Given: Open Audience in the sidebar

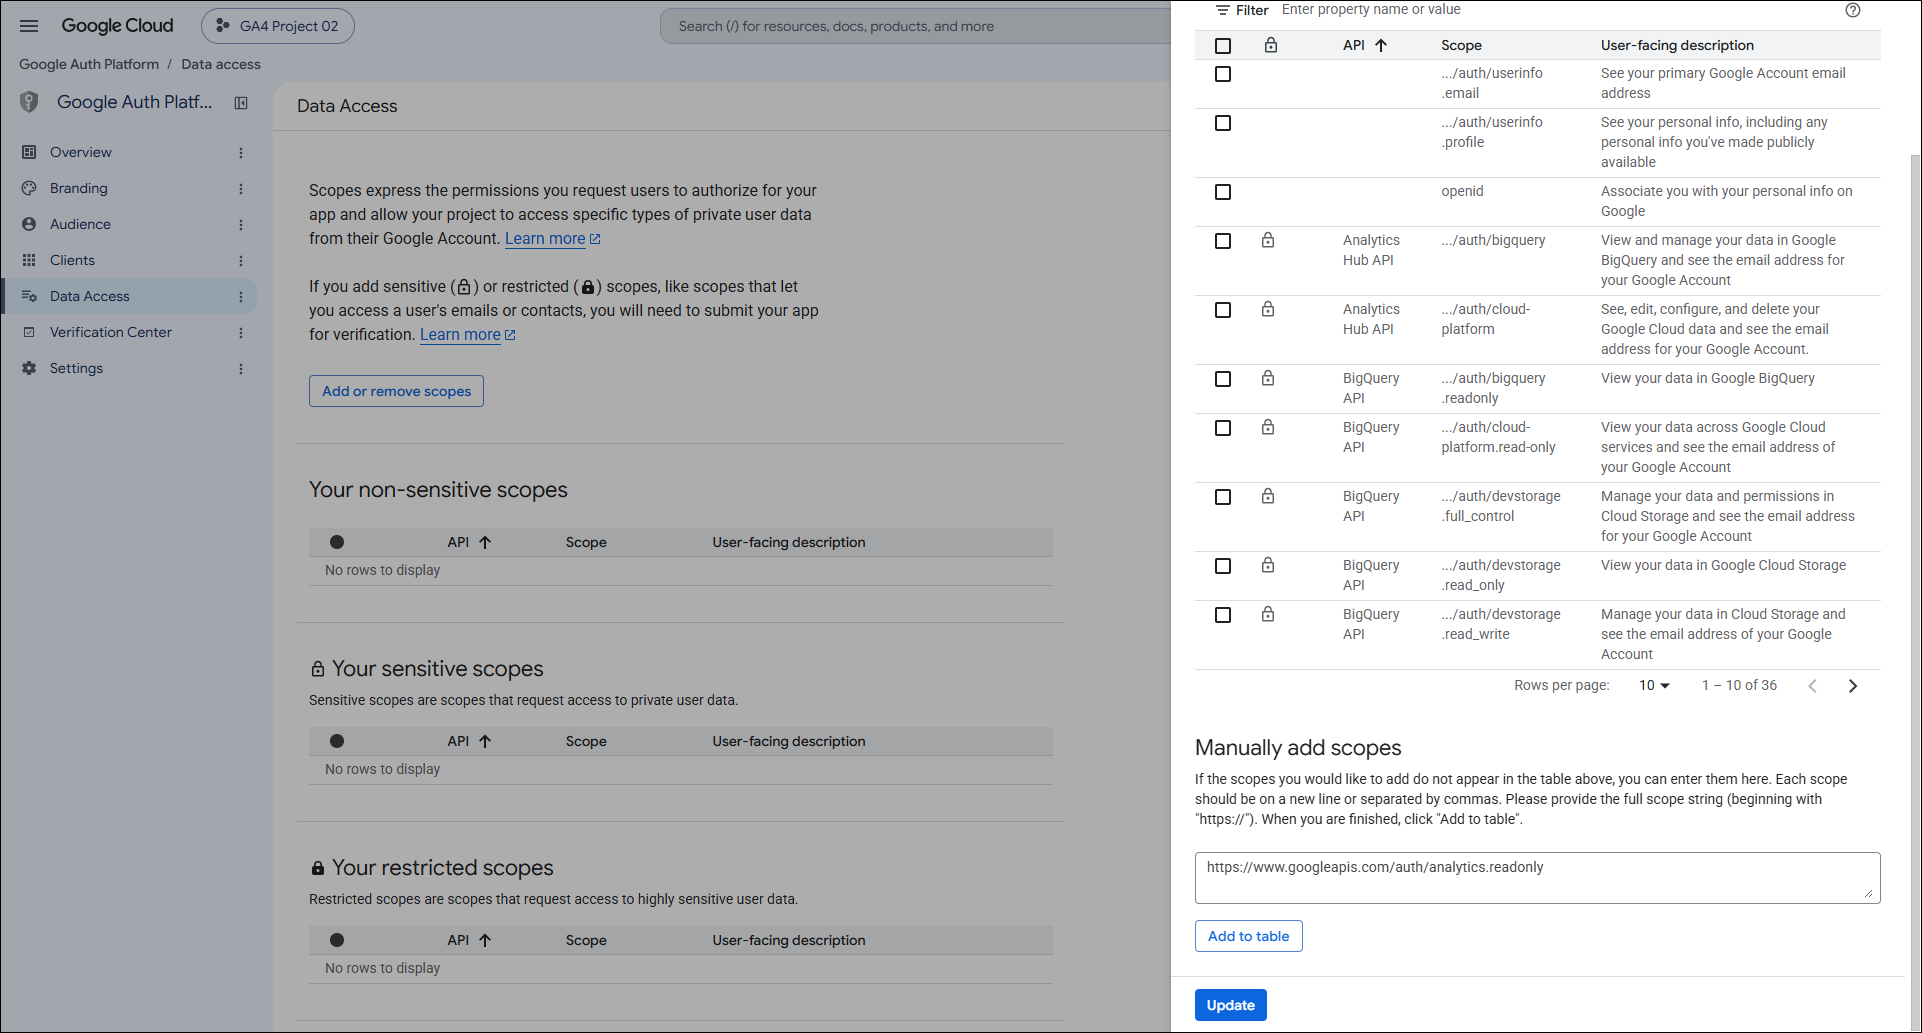Looking at the screenshot, I should [x=80, y=224].
